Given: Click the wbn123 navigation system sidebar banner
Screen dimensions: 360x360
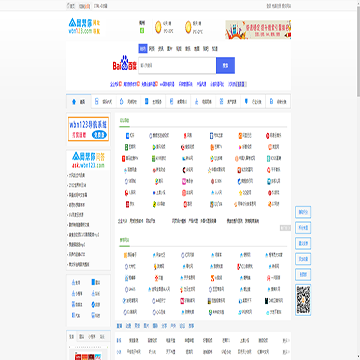Looking at the screenshot, I should 88,129.
